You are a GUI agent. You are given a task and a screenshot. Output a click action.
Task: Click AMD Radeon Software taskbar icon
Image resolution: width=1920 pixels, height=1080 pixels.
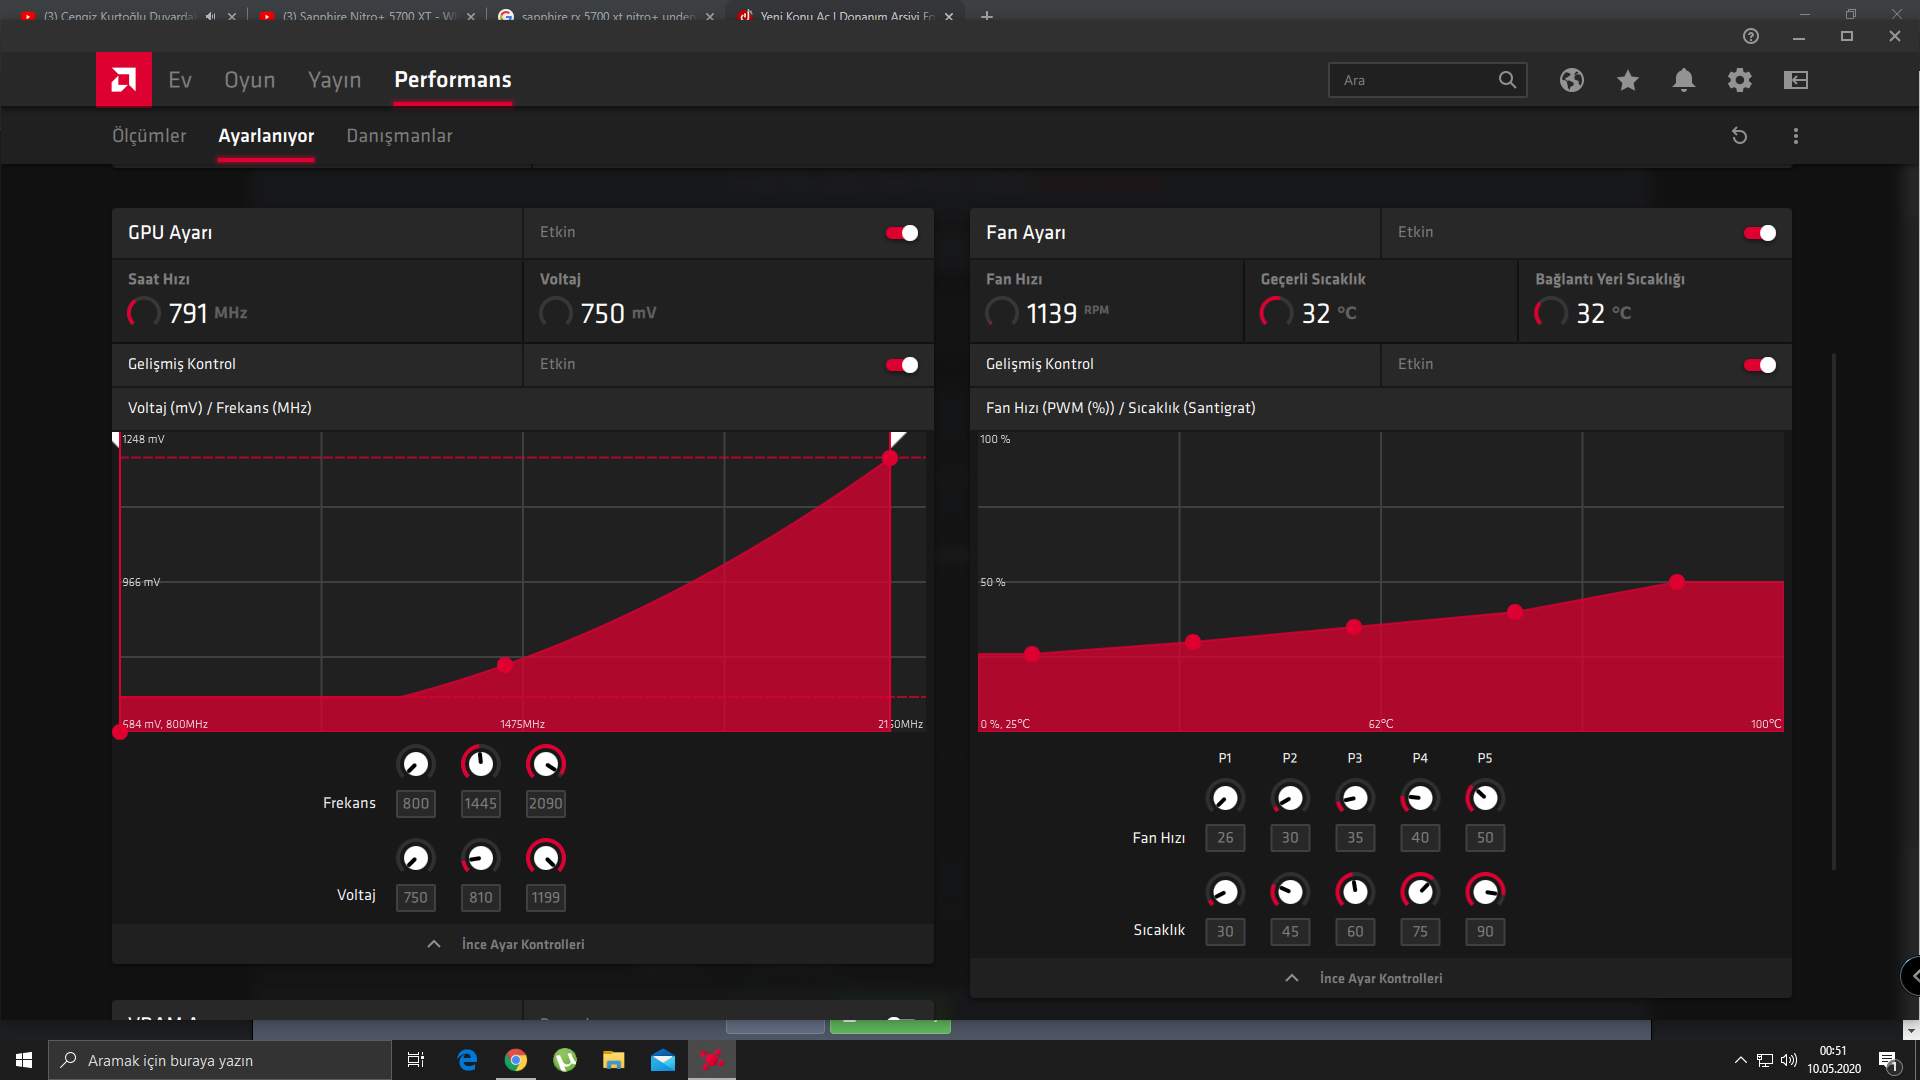pyautogui.click(x=712, y=1060)
